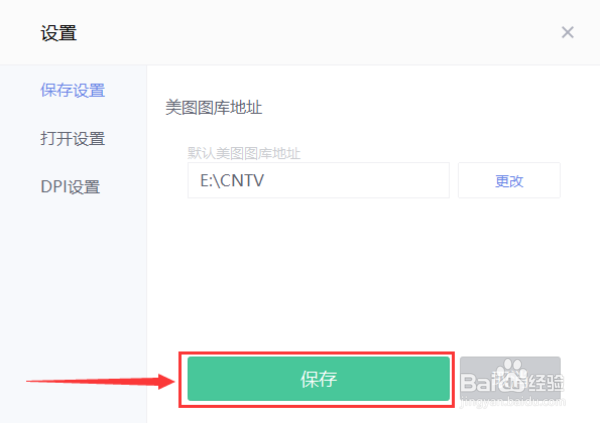
Task: Click the jingyan.baidu.com watermark text
Action: click(x=513, y=402)
